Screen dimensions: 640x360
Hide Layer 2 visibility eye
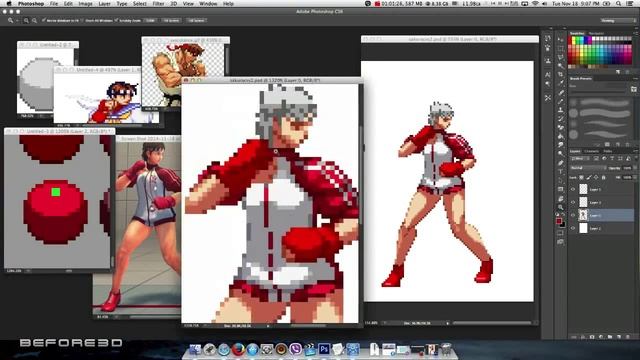point(573,228)
